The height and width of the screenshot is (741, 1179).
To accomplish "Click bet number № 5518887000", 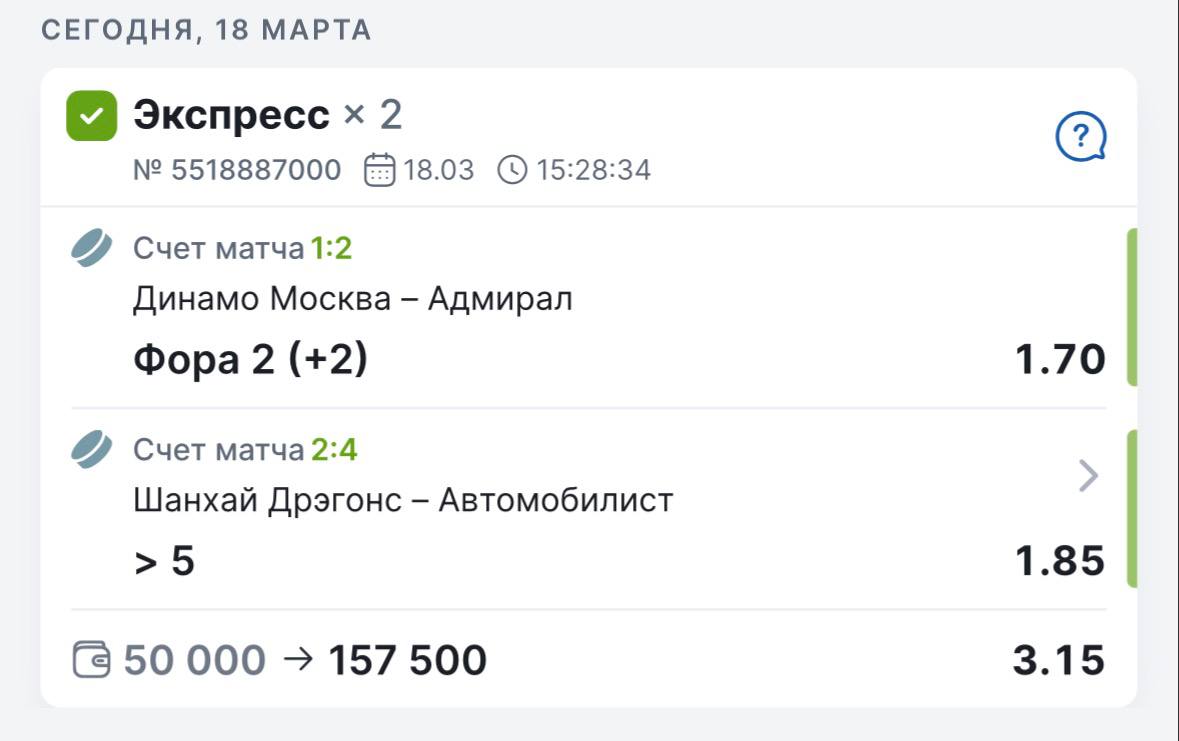I will pyautogui.click(x=237, y=170).
